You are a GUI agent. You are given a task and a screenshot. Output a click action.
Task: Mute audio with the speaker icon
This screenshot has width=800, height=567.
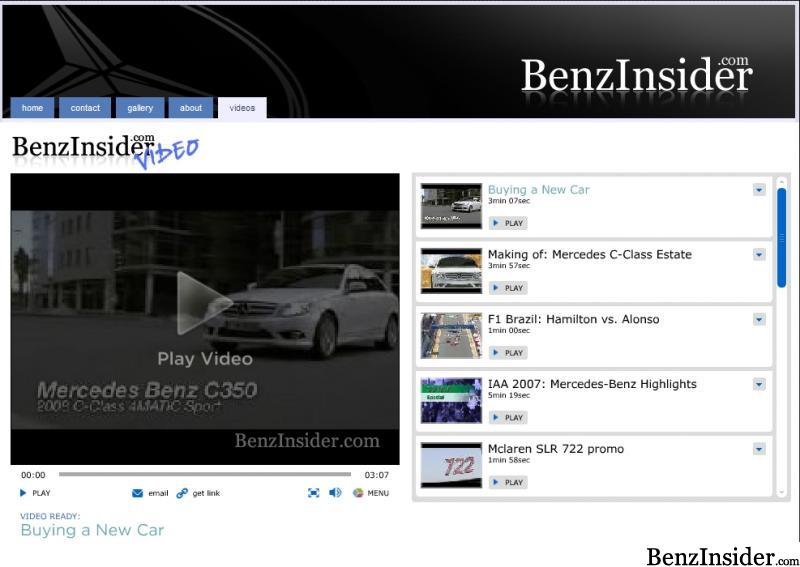335,492
